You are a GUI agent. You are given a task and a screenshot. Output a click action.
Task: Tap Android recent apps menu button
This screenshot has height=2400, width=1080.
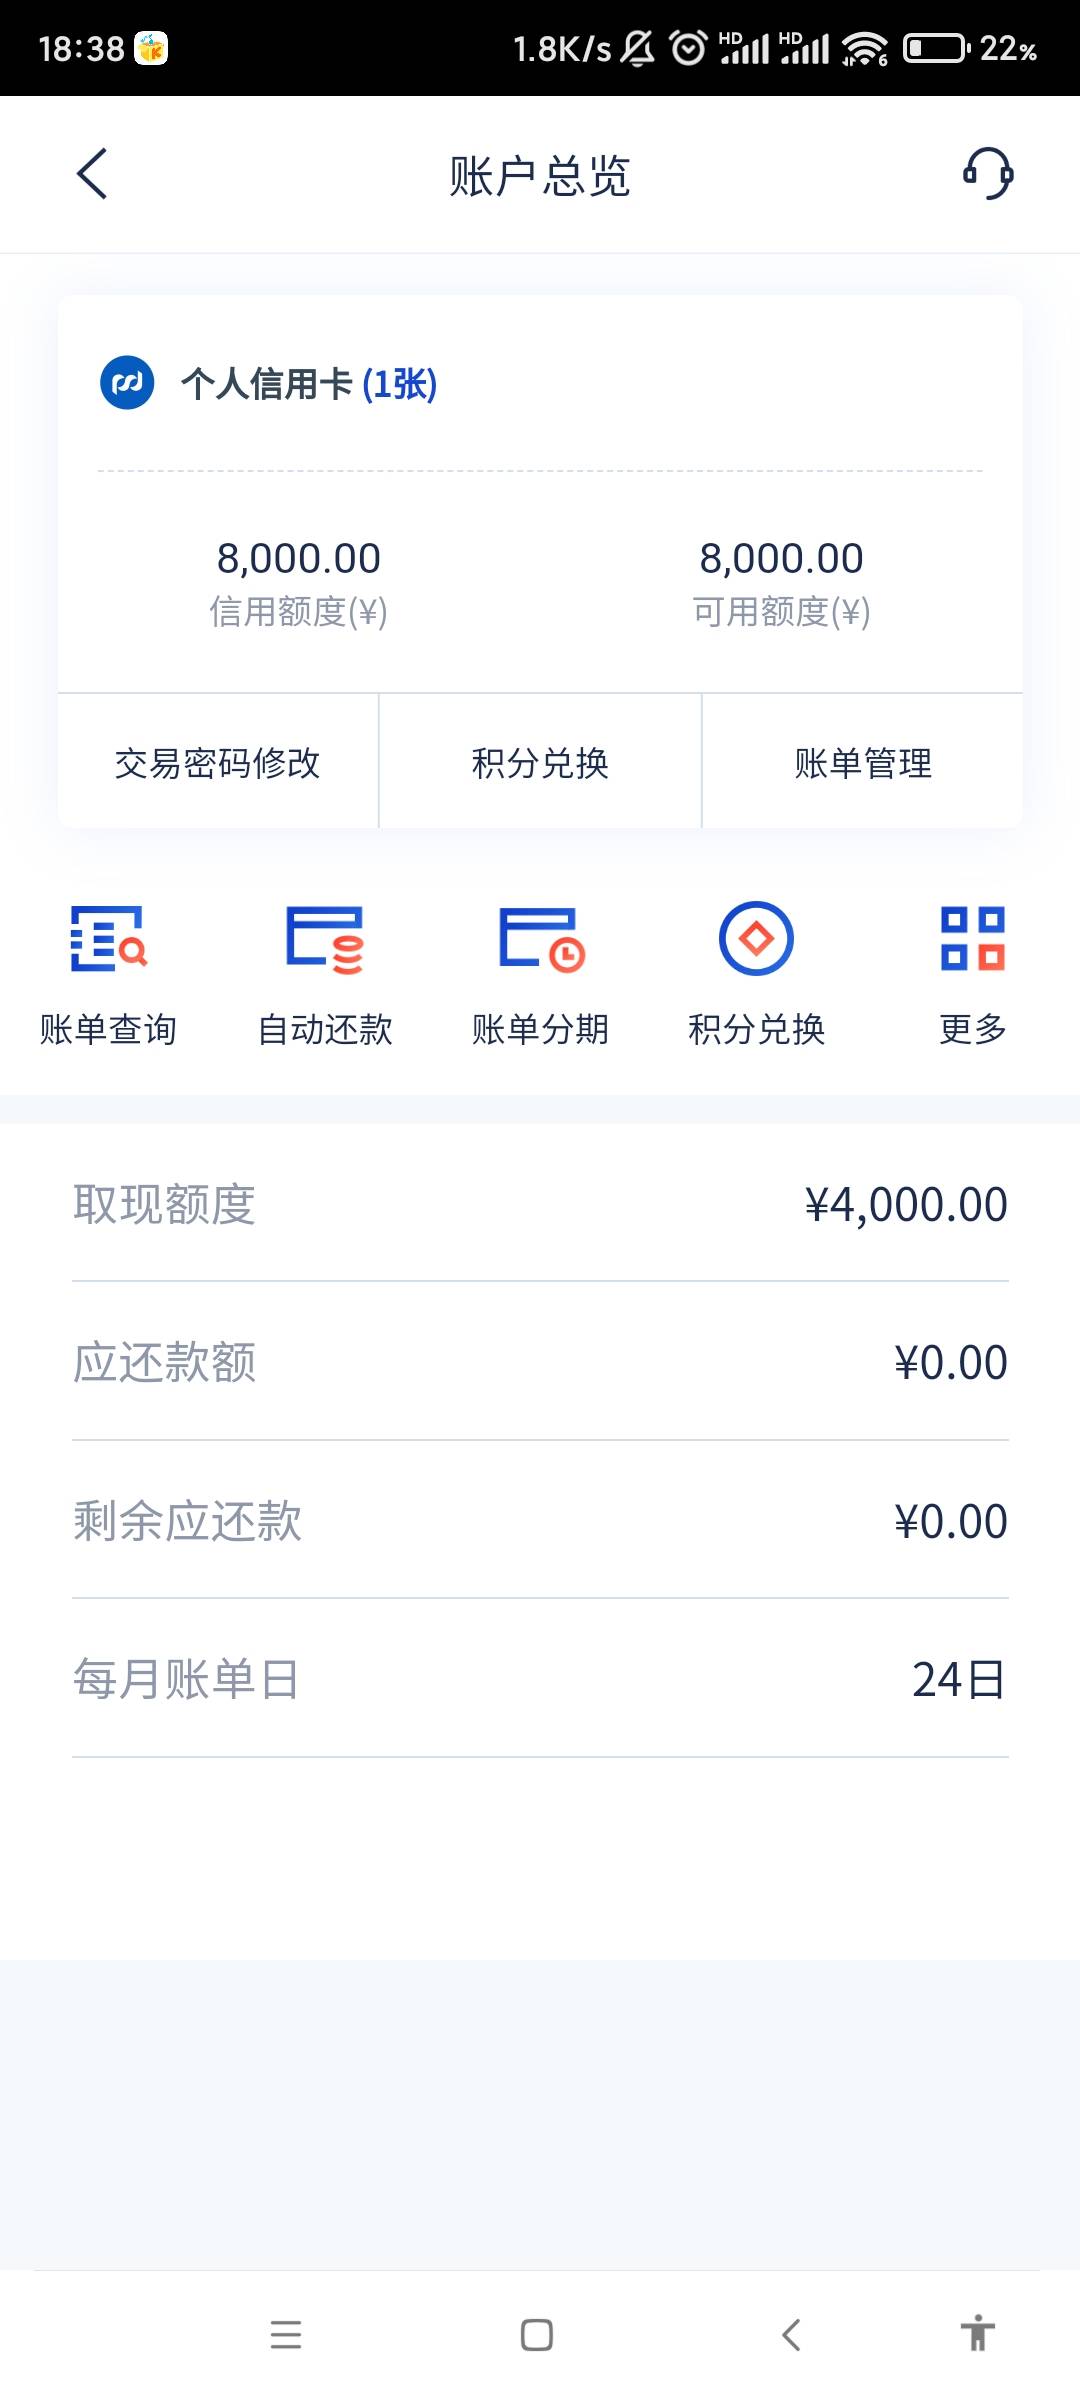(286, 2334)
